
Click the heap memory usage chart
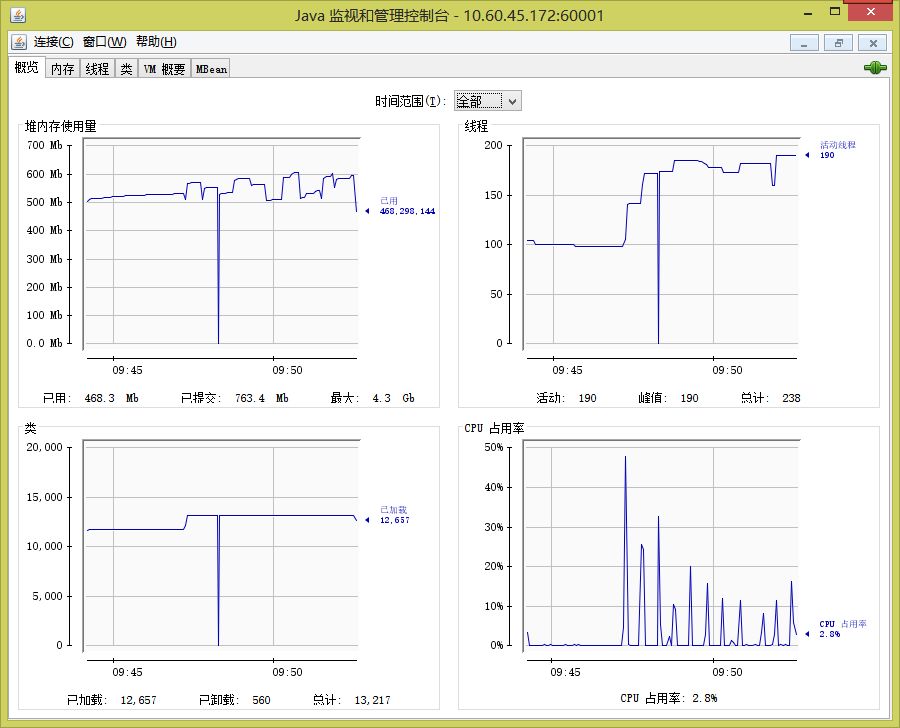pos(222,243)
